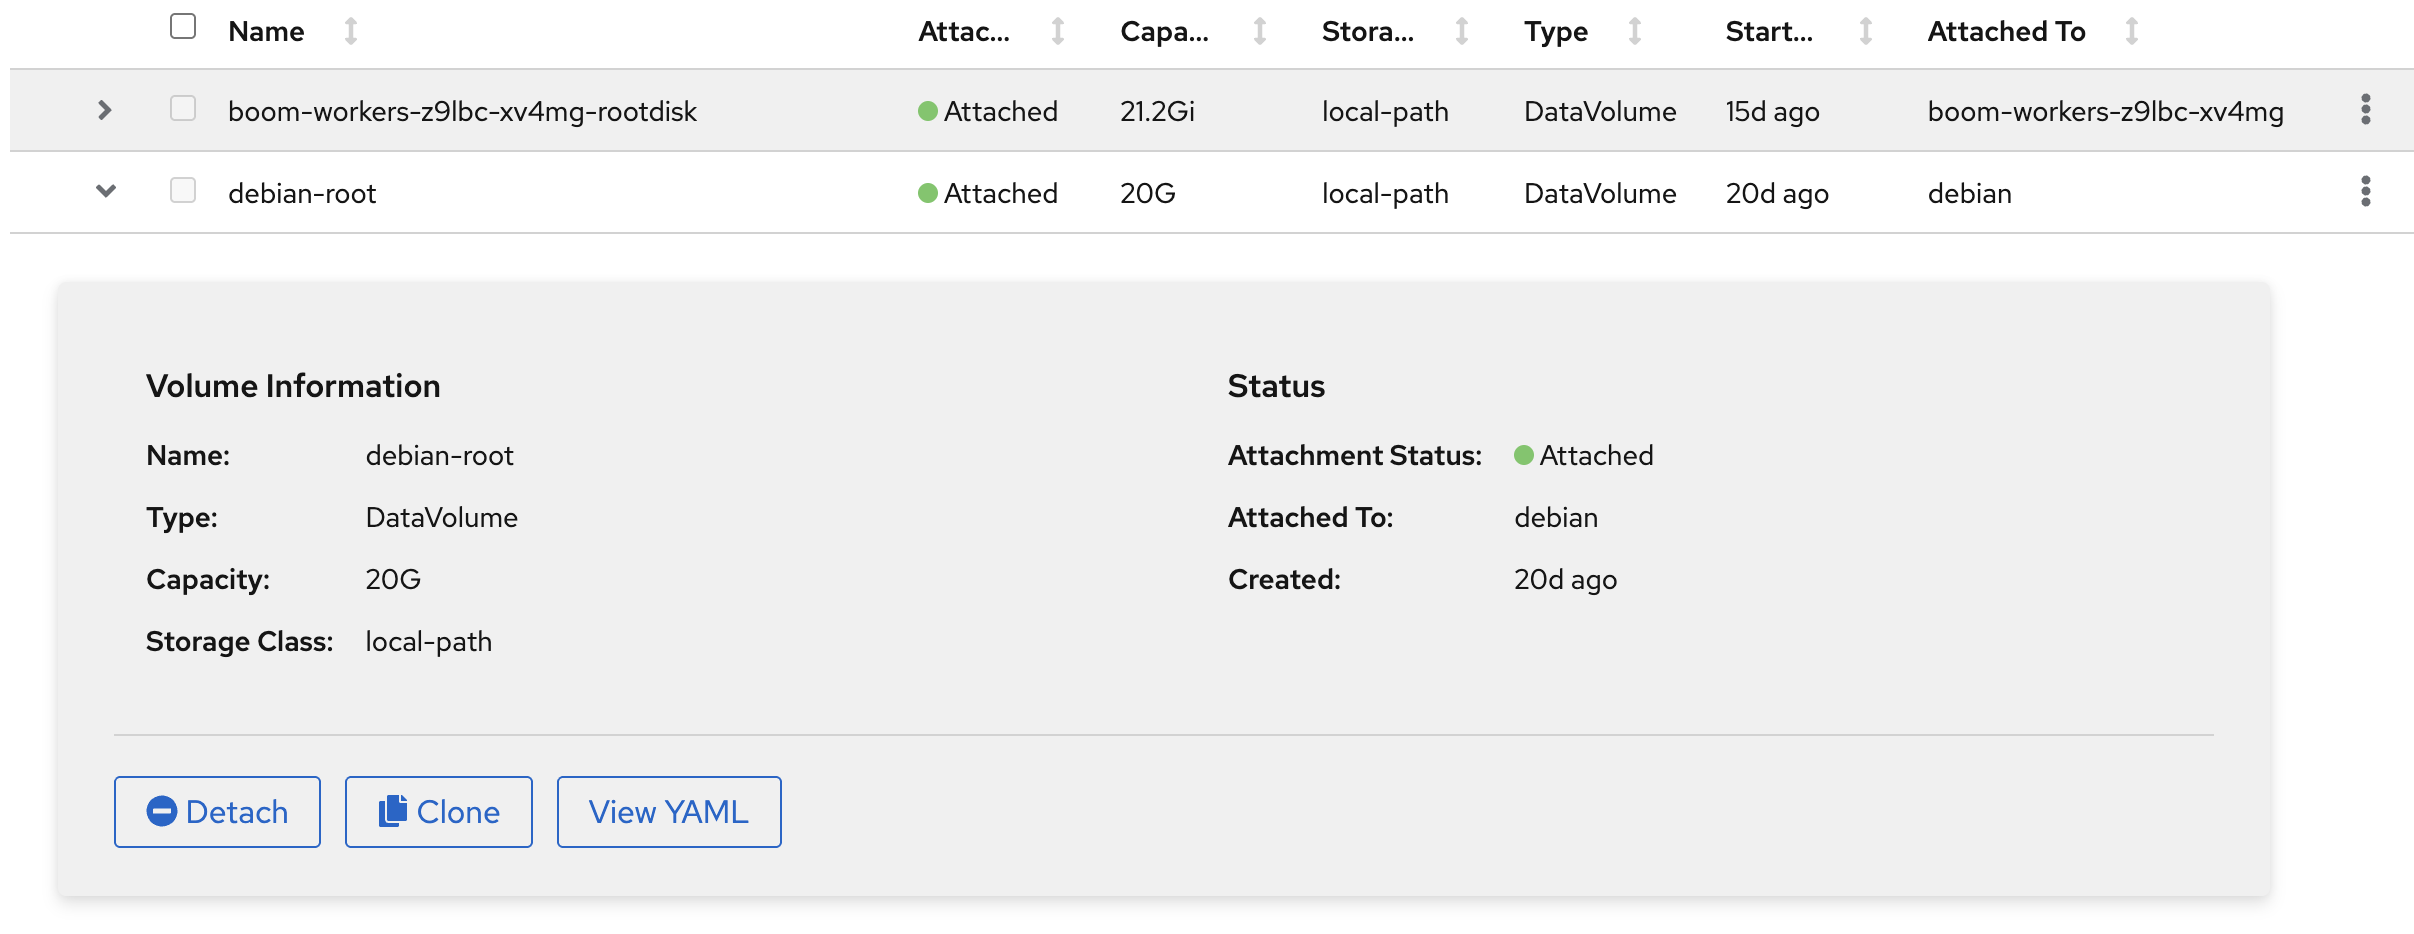The image size is (2414, 934).
Task: Toggle the select-all checkbox in header
Action: point(183,26)
